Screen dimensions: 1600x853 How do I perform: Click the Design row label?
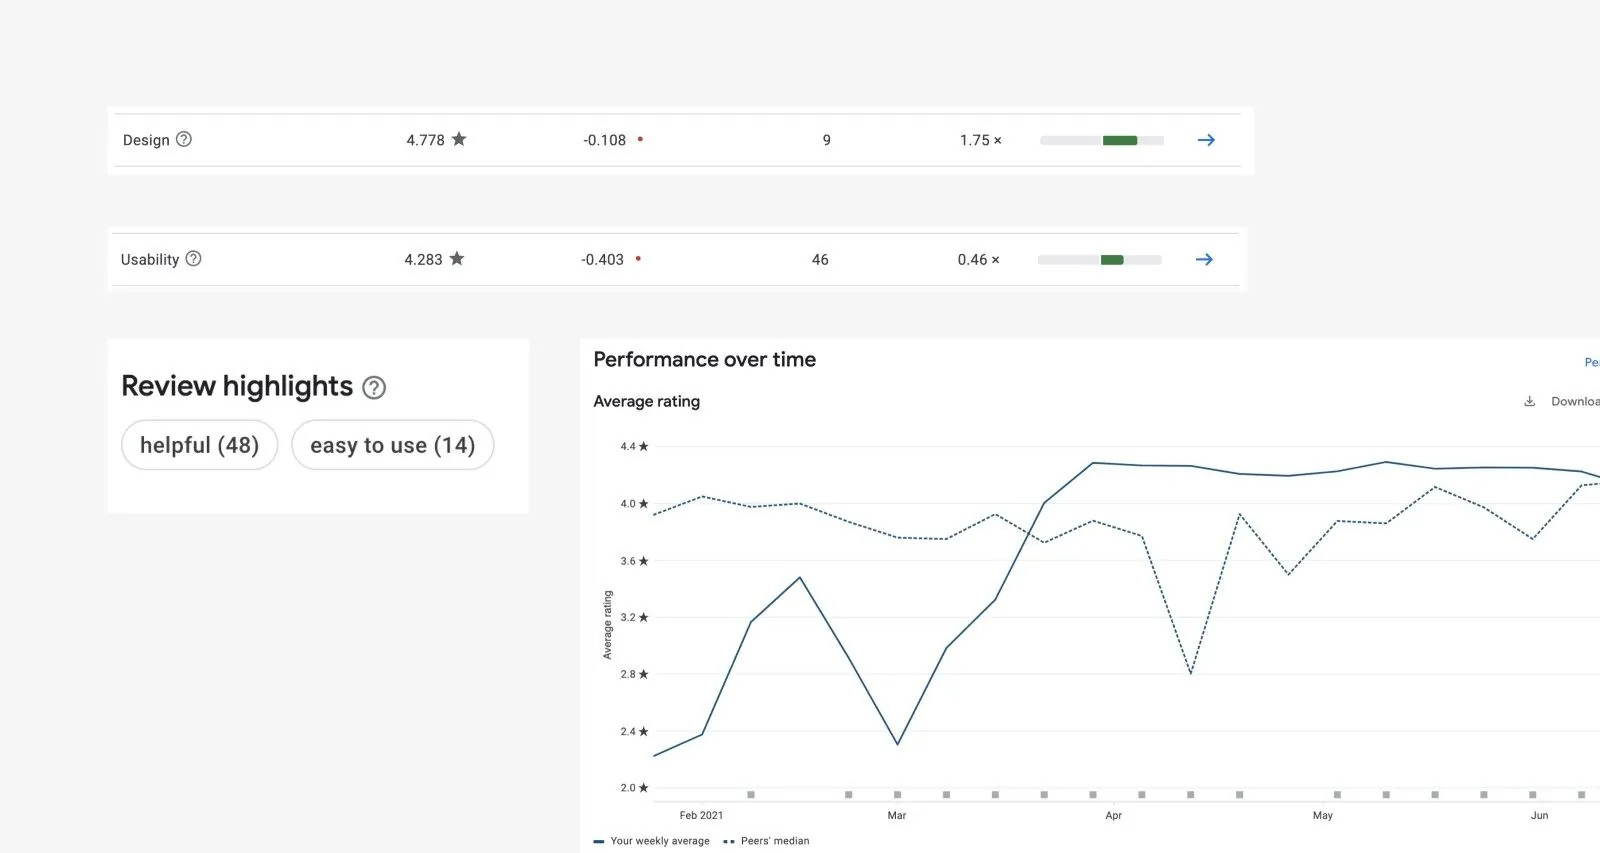point(146,140)
